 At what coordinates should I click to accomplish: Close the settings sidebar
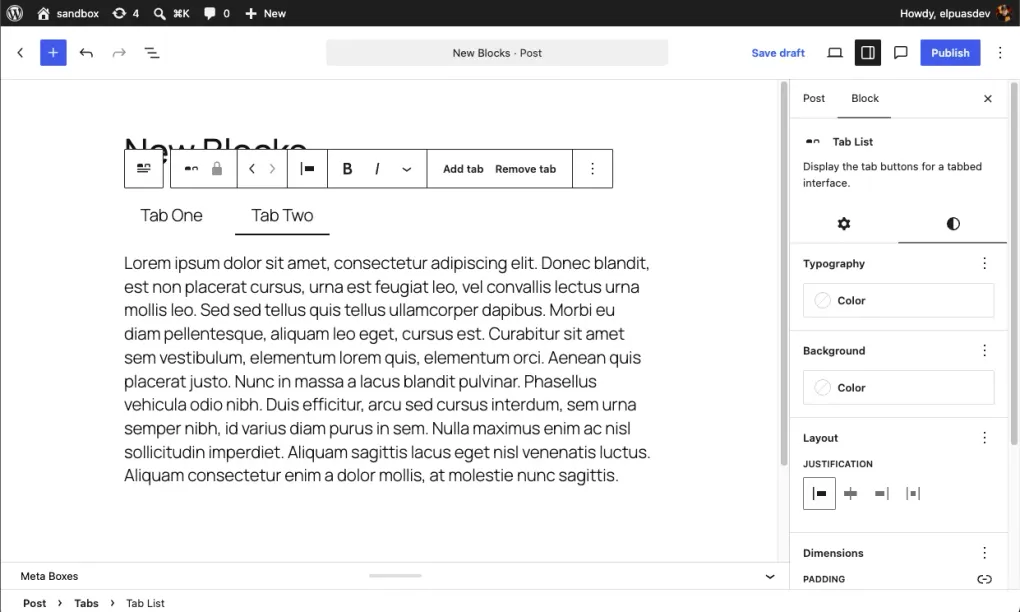(x=987, y=98)
